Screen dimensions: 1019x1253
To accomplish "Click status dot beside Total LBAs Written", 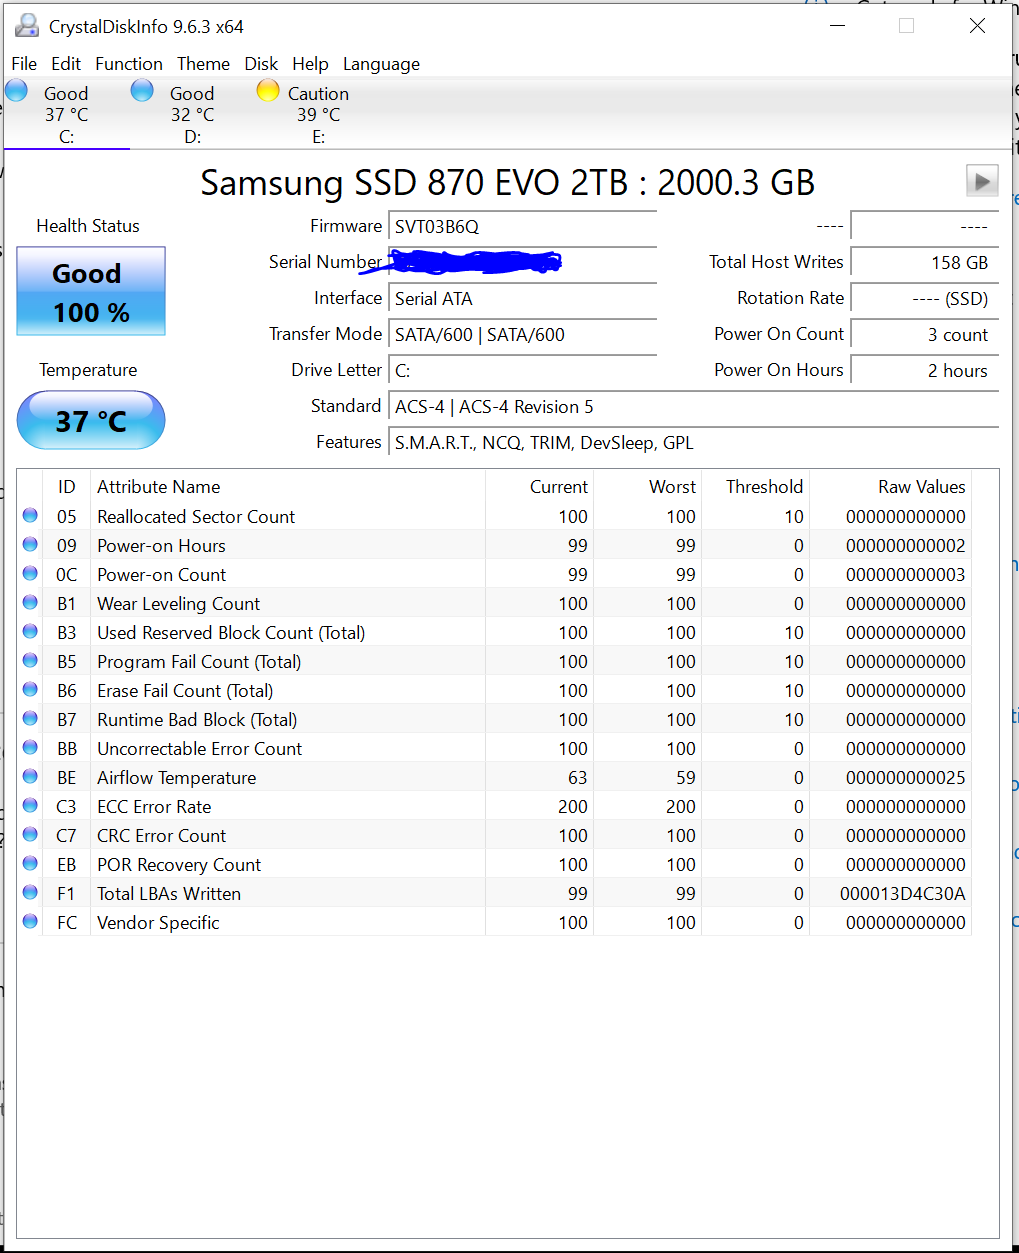I will click(x=30, y=893).
